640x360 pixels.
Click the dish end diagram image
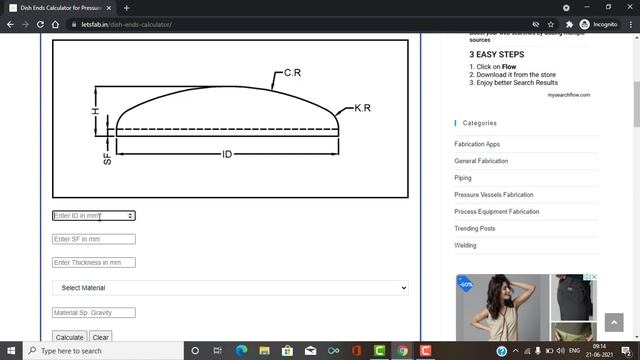(x=230, y=119)
